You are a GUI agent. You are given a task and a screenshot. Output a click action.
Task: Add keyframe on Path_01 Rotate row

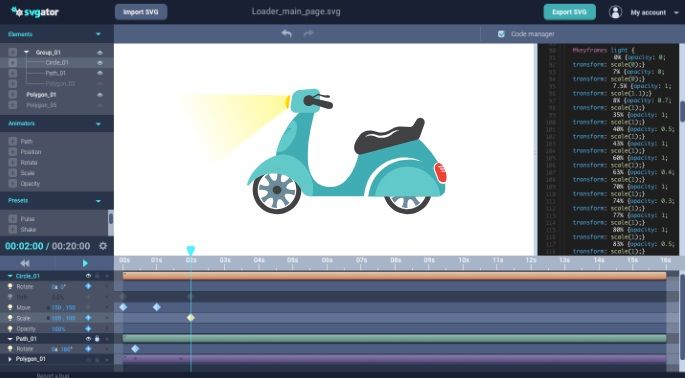click(88, 349)
